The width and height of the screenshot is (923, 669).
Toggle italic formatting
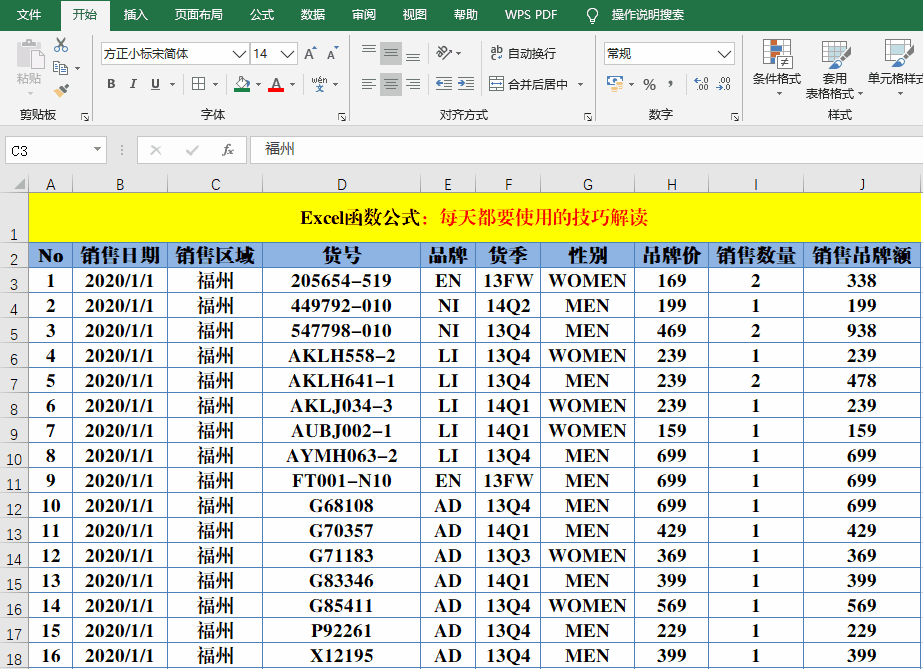(133, 84)
